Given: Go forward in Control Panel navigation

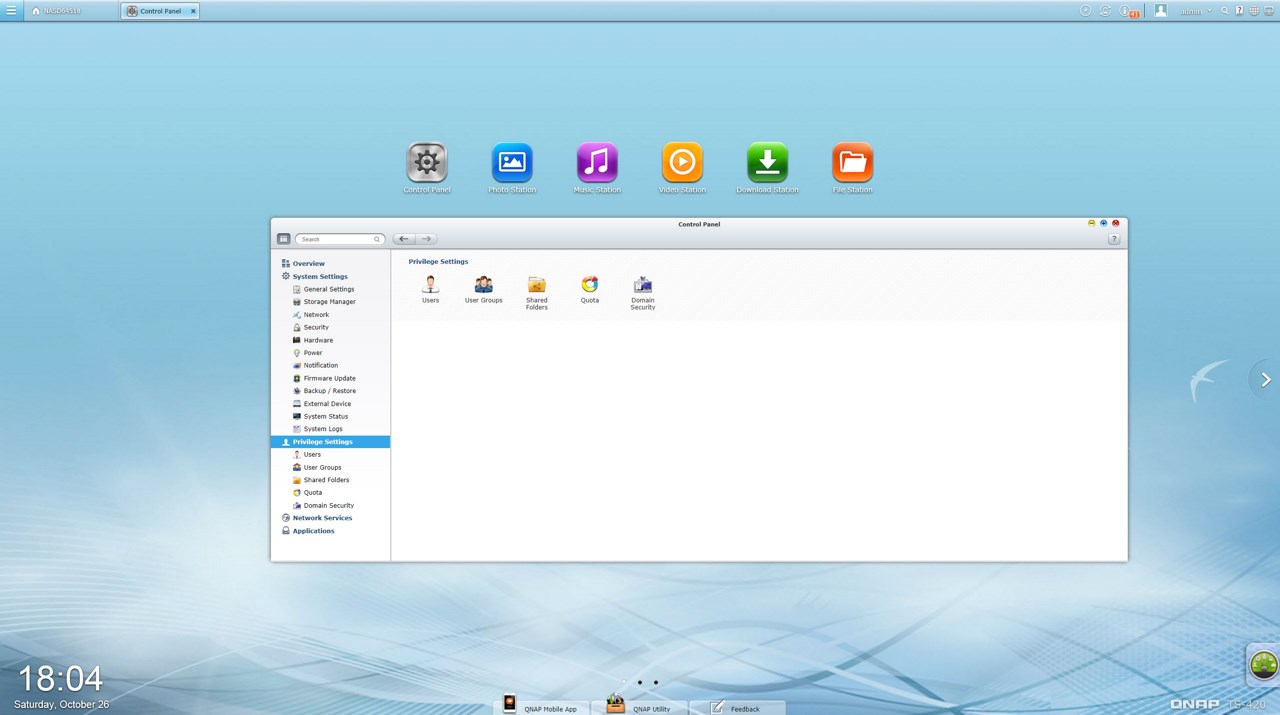Looking at the screenshot, I should point(426,239).
